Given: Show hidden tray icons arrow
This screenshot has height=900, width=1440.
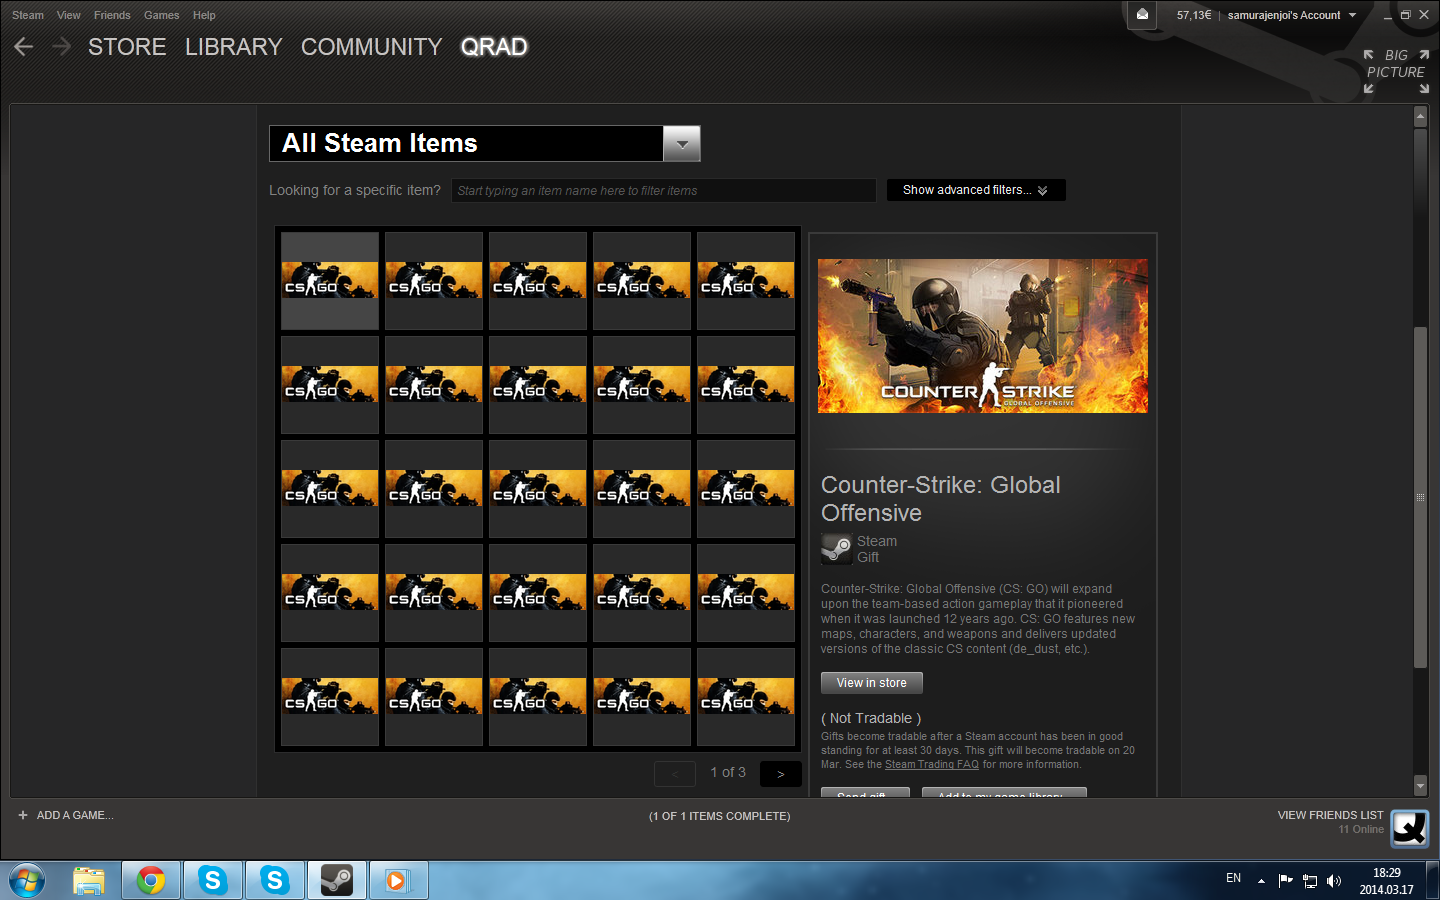Looking at the screenshot, I should coord(1261,881).
